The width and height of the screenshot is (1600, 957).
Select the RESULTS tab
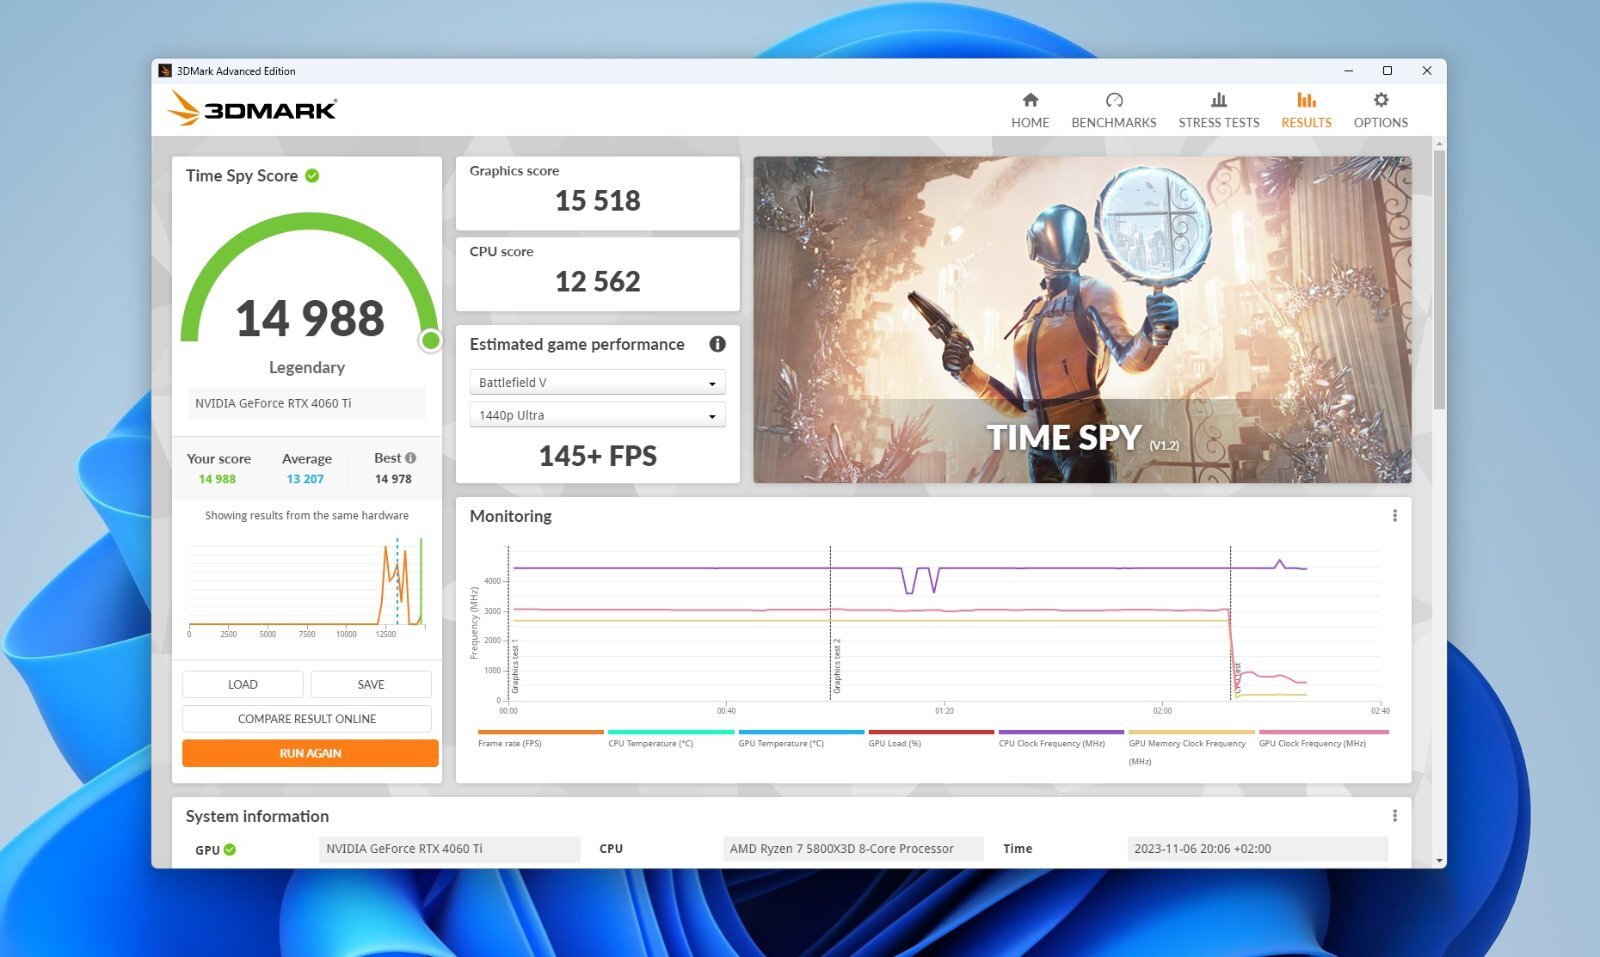click(x=1306, y=110)
